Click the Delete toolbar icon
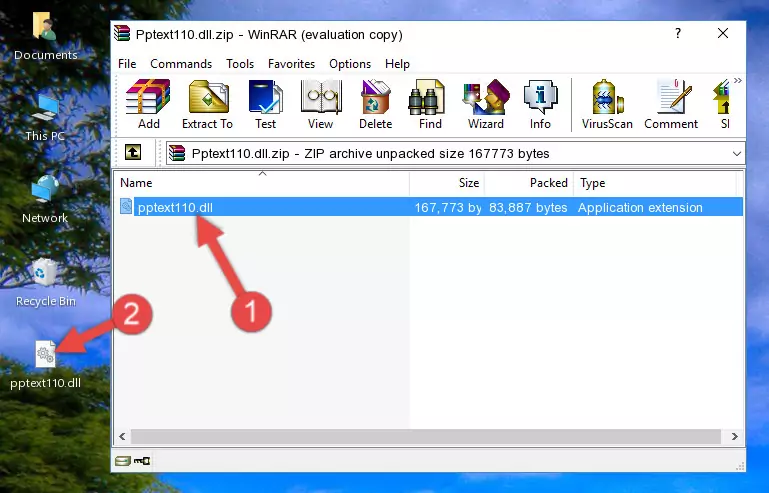Image resolution: width=769 pixels, height=493 pixels. [x=376, y=104]
